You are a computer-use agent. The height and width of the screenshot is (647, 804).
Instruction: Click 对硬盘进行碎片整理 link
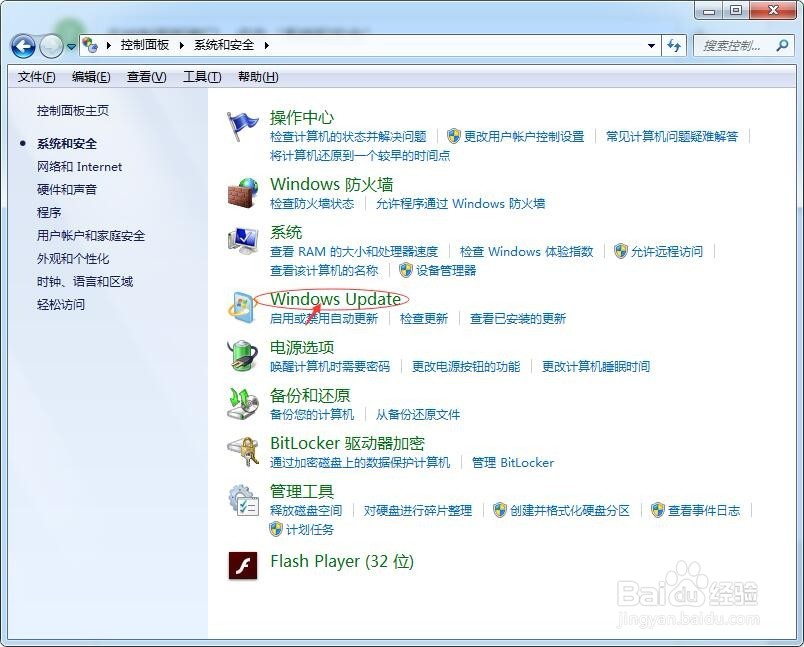pyautogui.click(x=417, y=510)
